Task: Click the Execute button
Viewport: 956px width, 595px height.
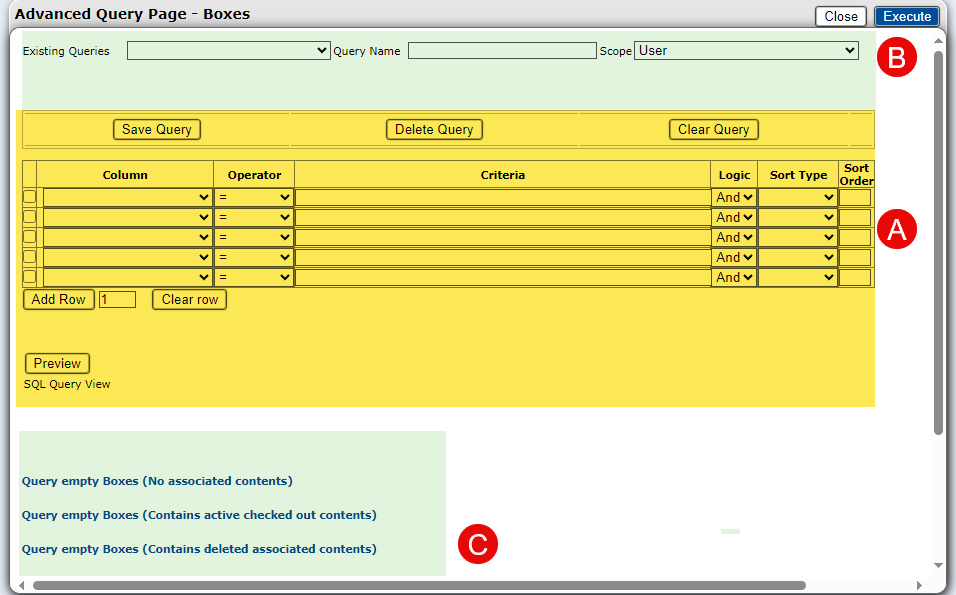Action: pos(906,16)
